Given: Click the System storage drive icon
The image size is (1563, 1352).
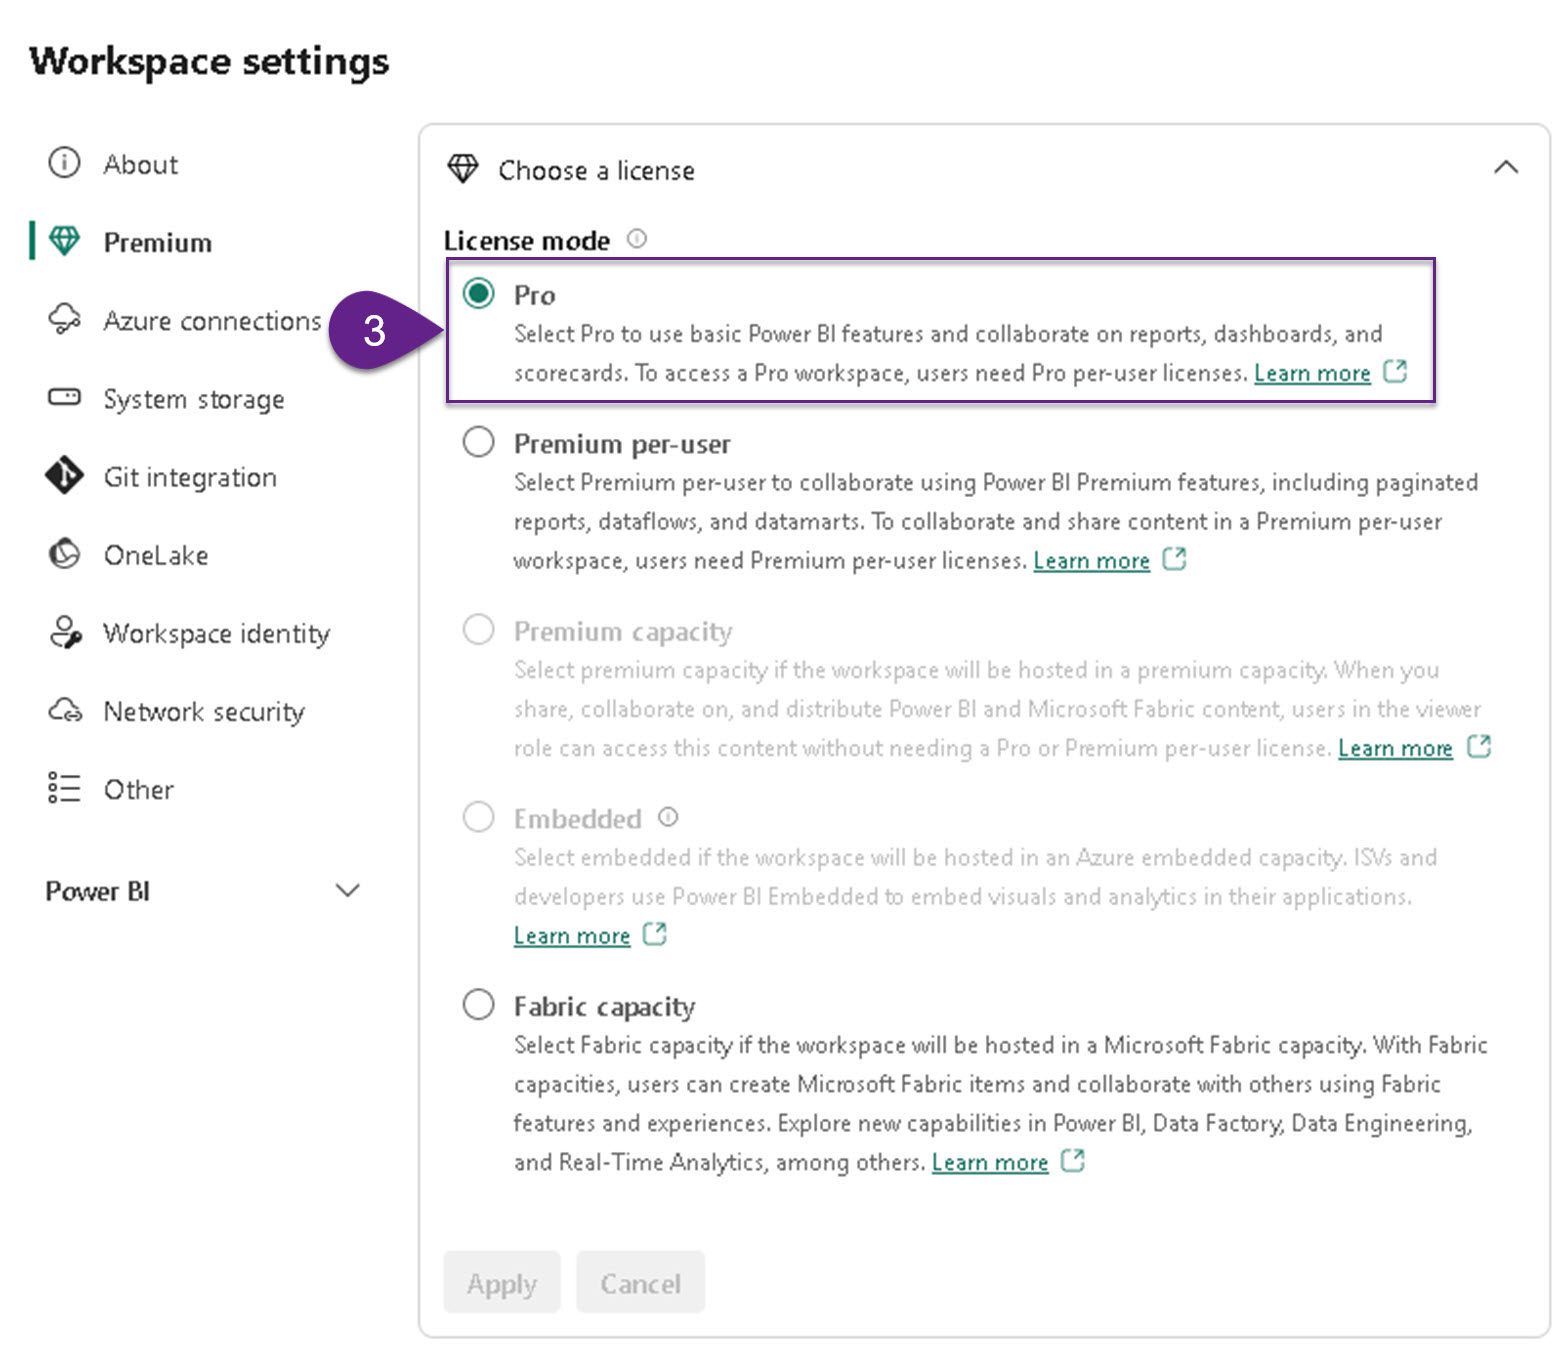Looking at the screenshot, I should tap(64, 397).
